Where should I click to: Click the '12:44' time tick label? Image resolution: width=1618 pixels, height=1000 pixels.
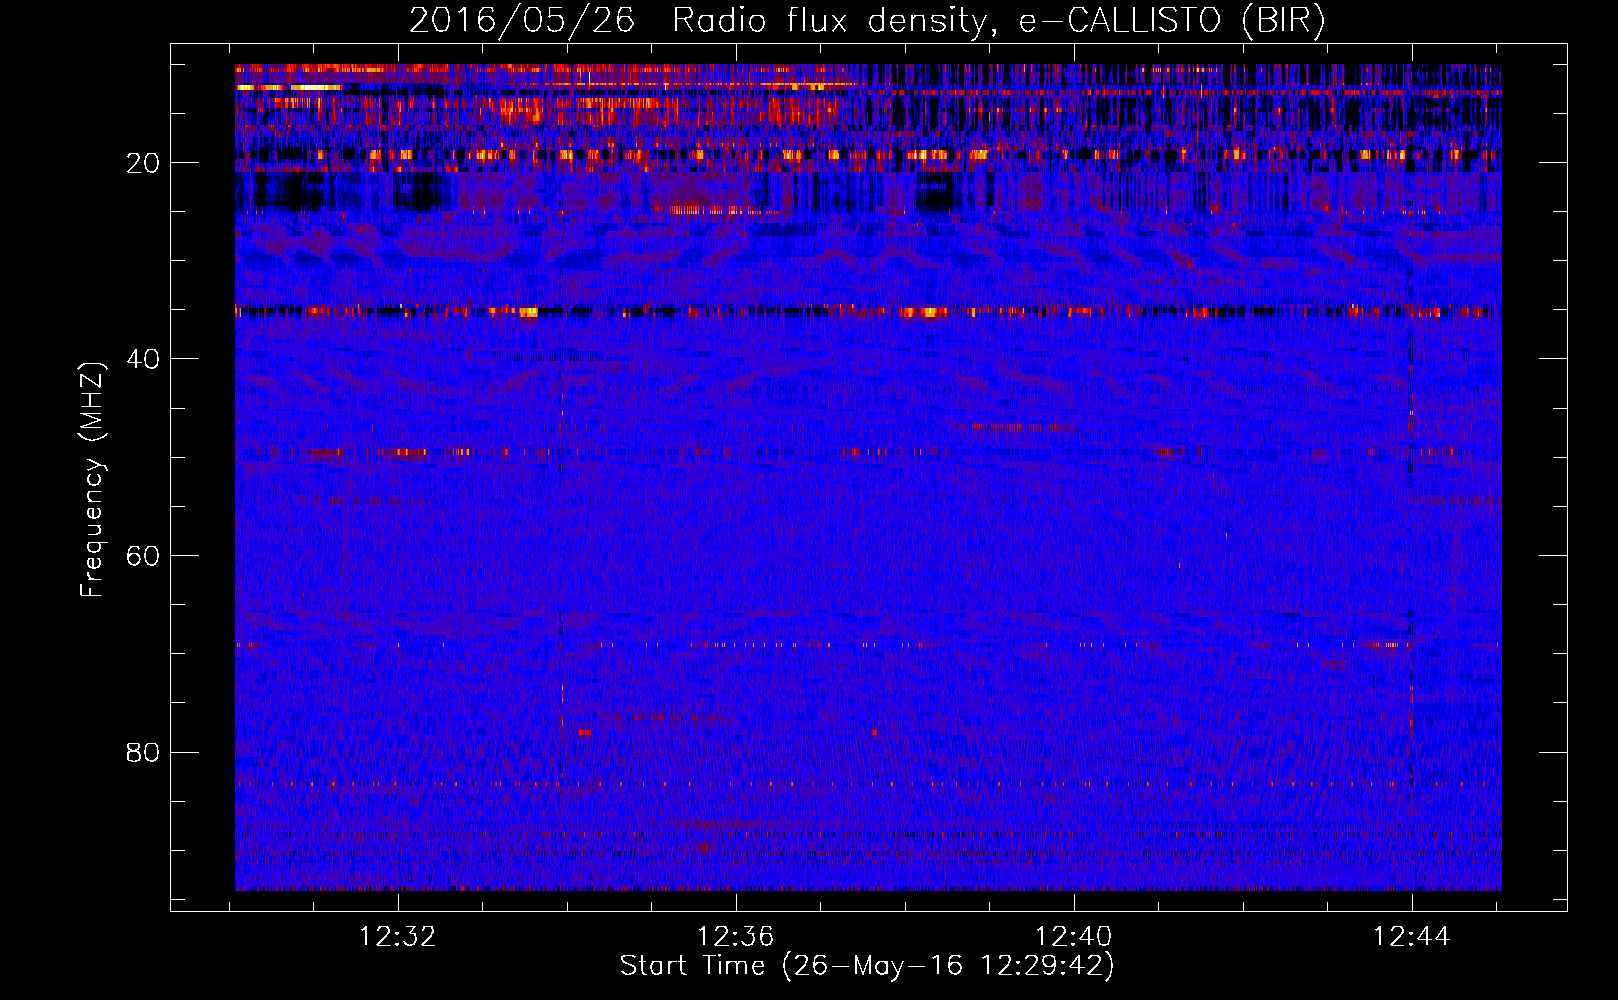coord(1411,937)
